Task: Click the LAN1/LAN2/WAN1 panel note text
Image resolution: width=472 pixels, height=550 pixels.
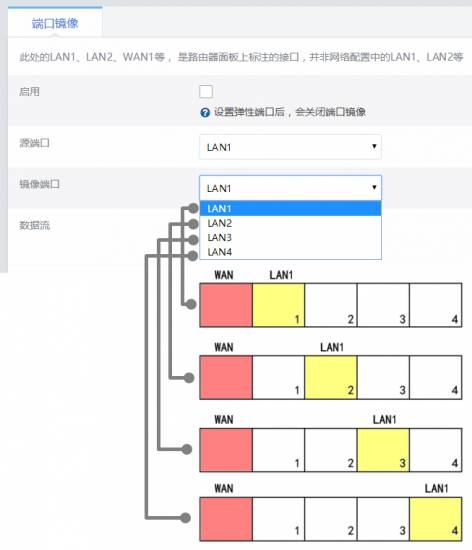Action: (x=241, y=57)
